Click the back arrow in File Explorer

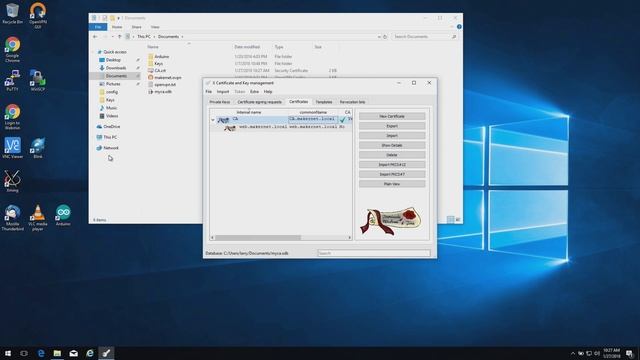click(95, 37)
